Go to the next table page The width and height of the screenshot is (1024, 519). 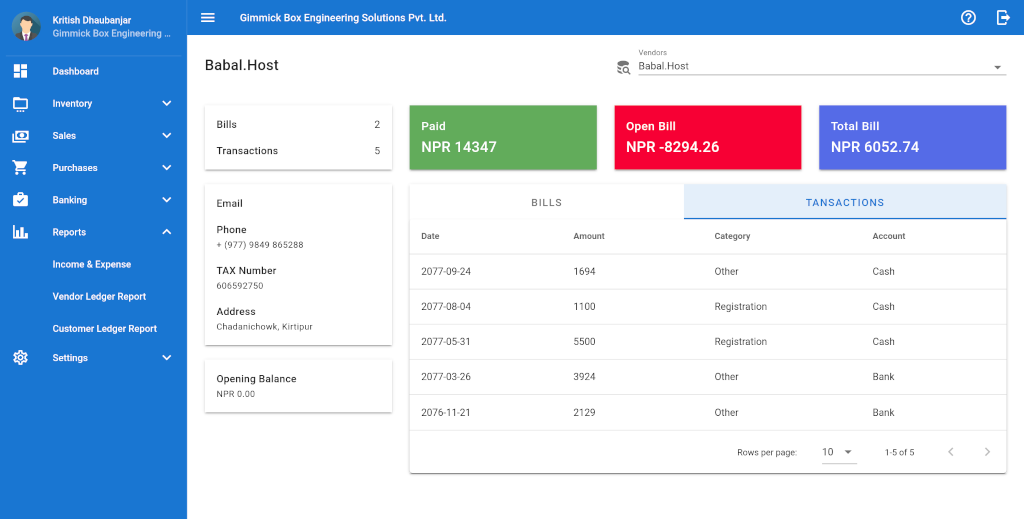click(987, 452)
